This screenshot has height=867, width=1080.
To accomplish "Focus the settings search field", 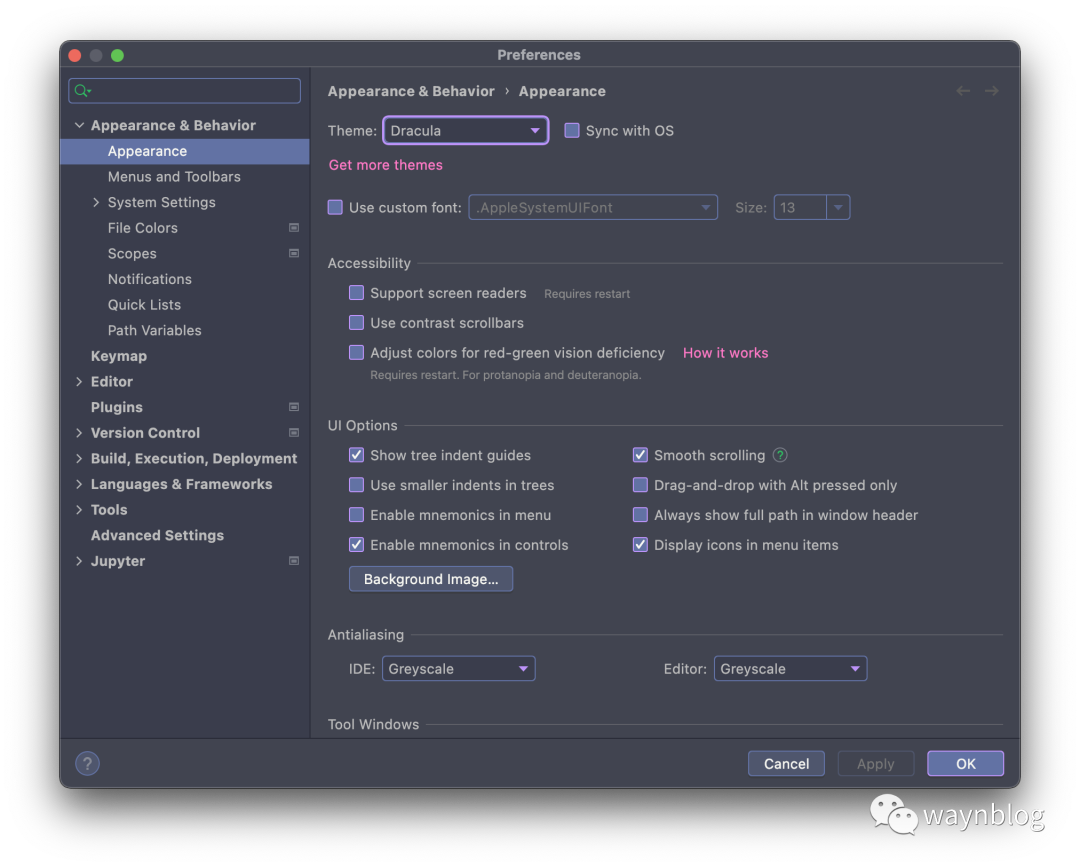I will [185, 91].
